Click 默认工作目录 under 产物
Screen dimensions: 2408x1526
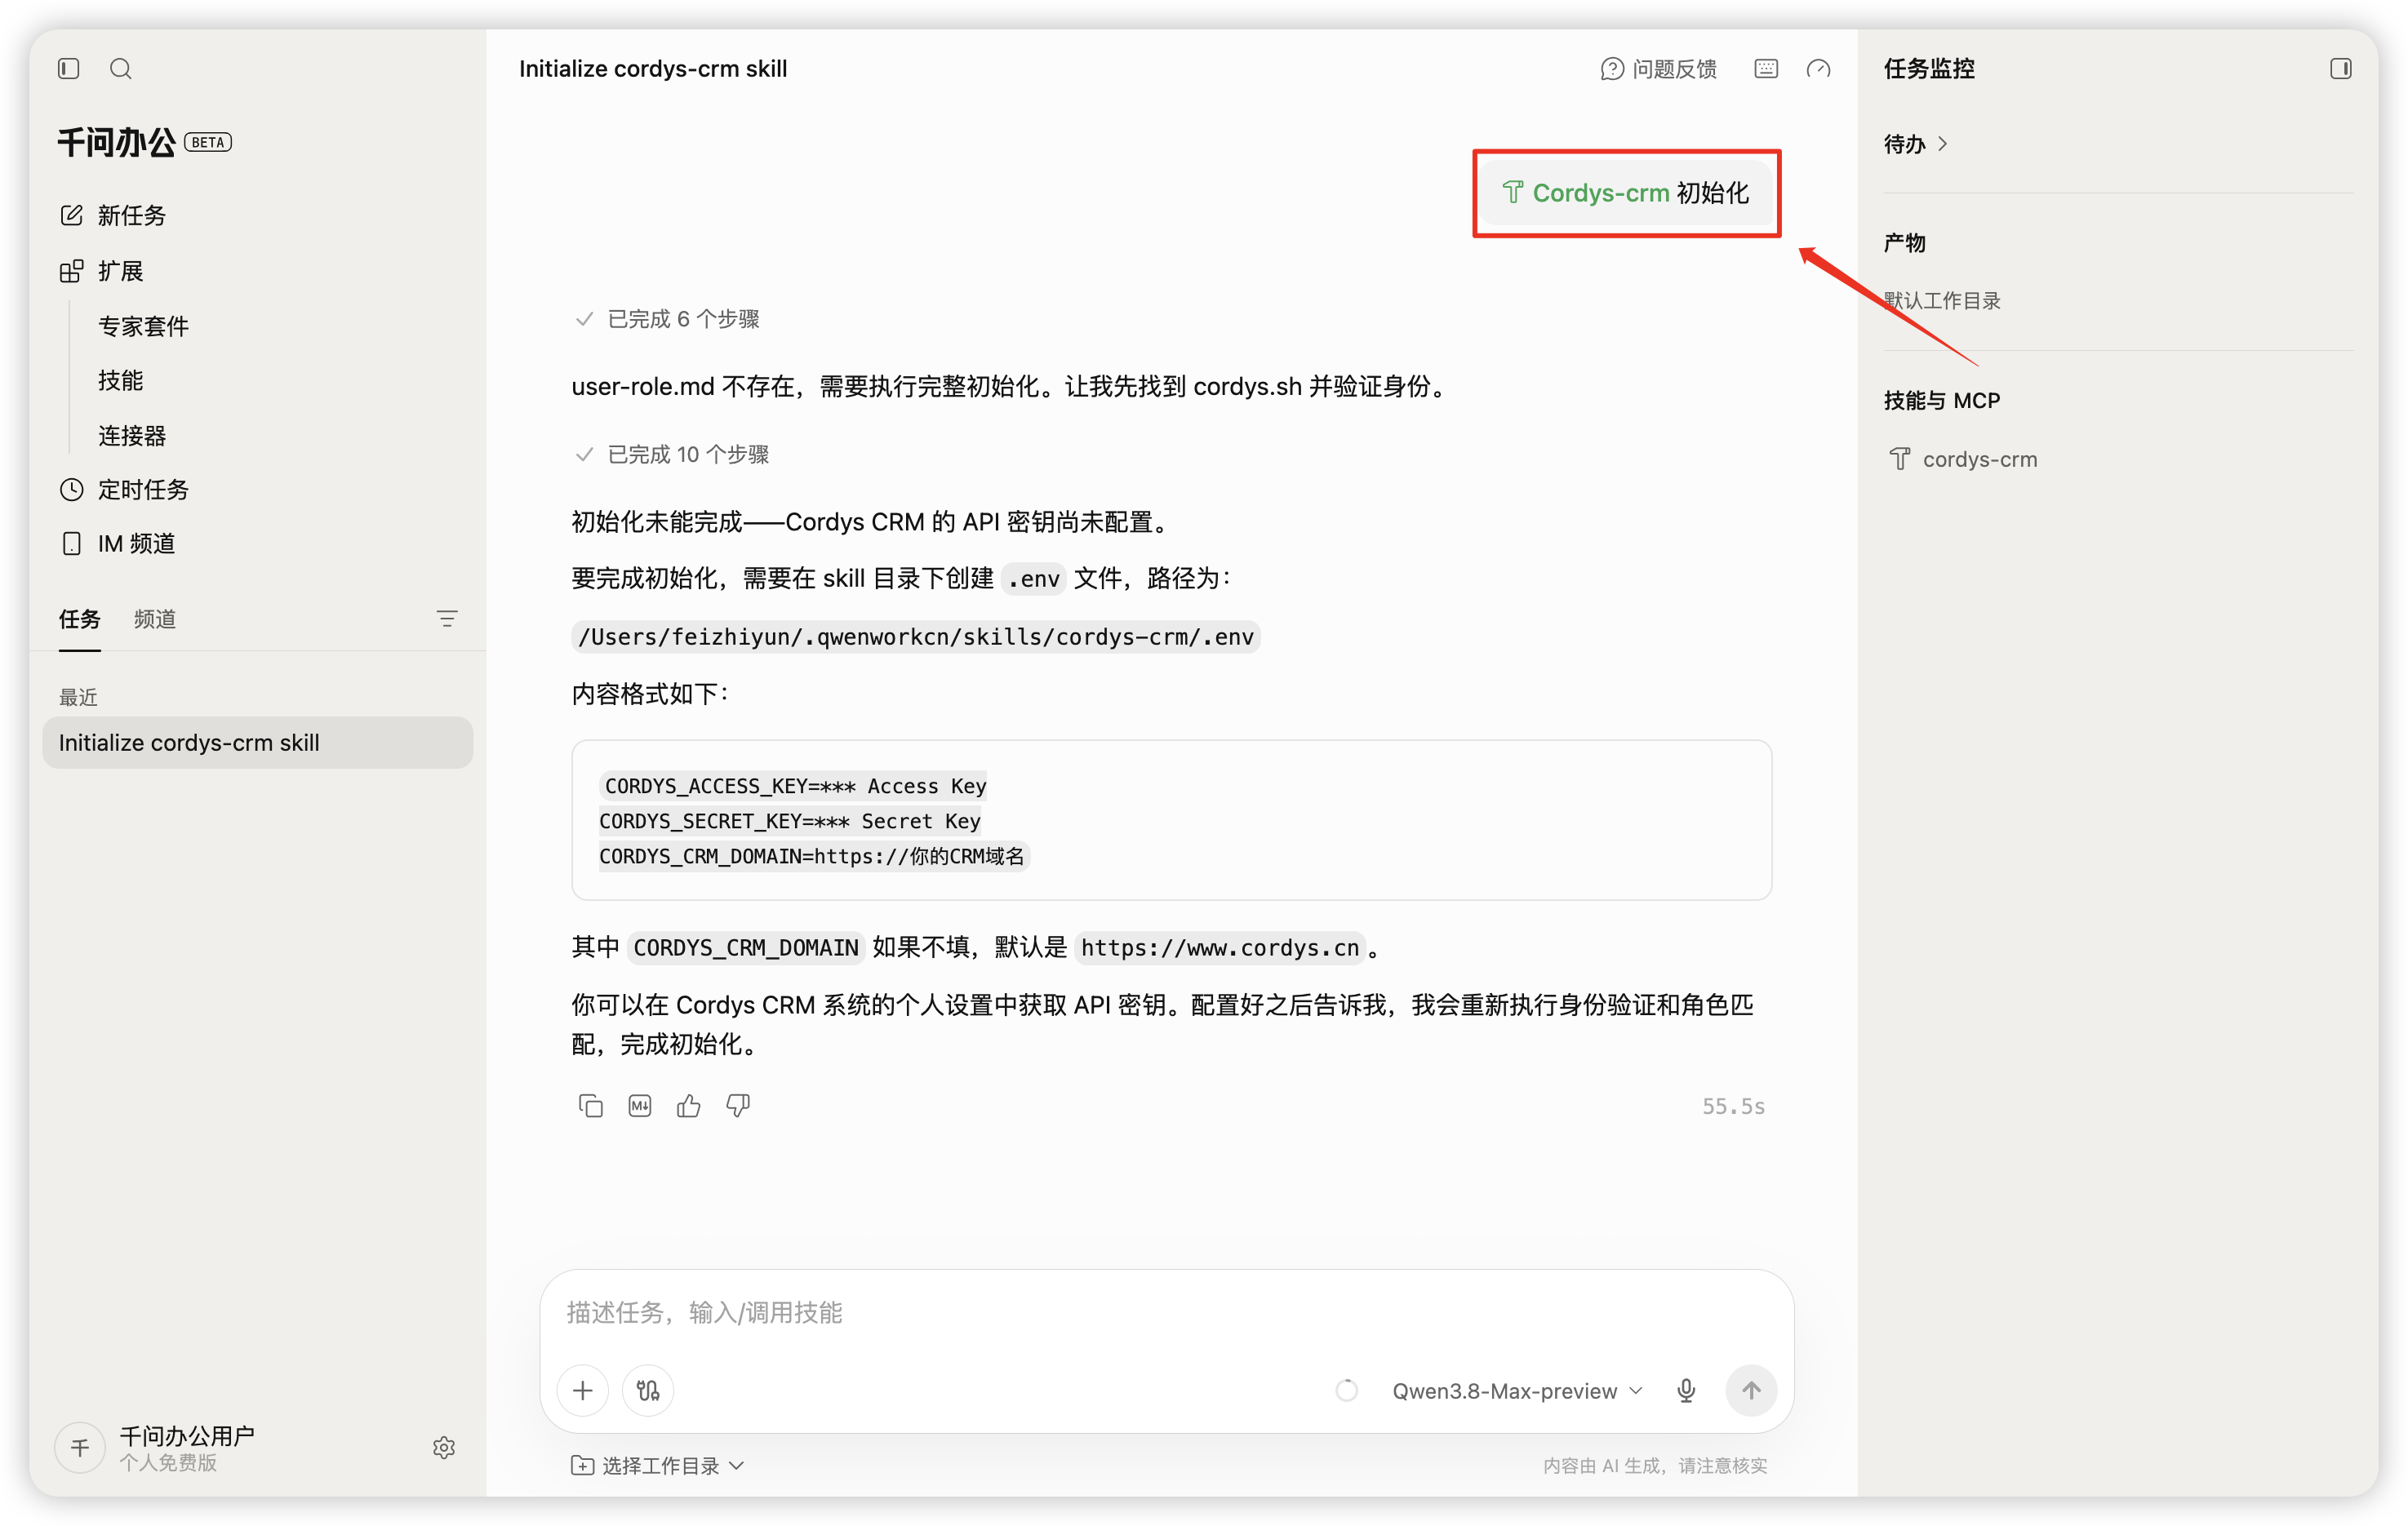(x=1942, y=300)
